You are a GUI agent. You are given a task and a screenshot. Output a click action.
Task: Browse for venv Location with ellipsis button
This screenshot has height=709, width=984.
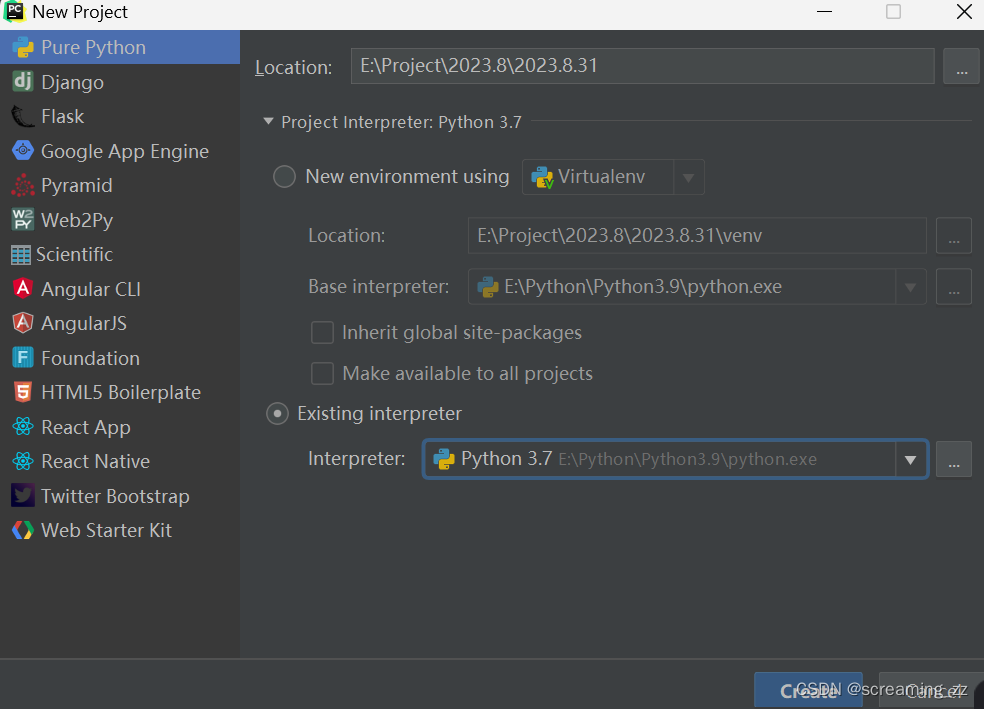coord(954,235)
